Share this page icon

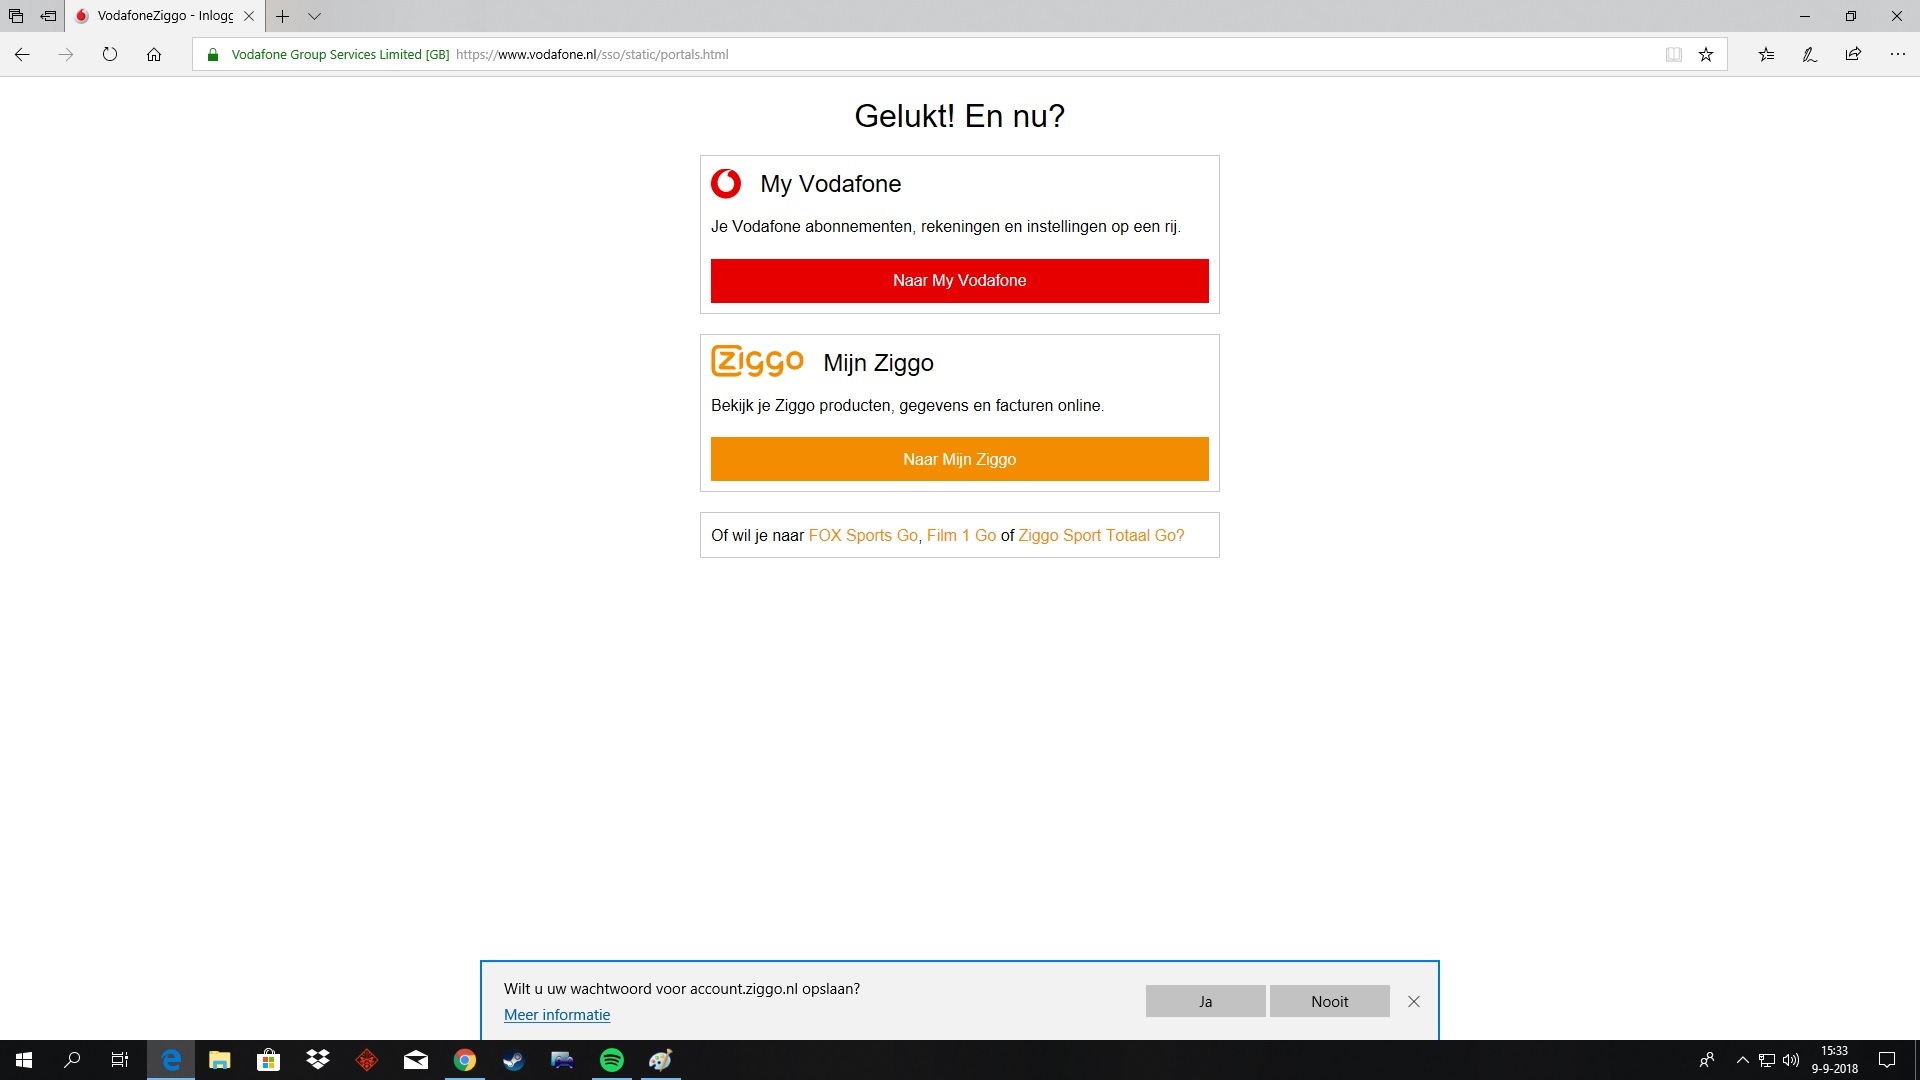point(1853,55)
